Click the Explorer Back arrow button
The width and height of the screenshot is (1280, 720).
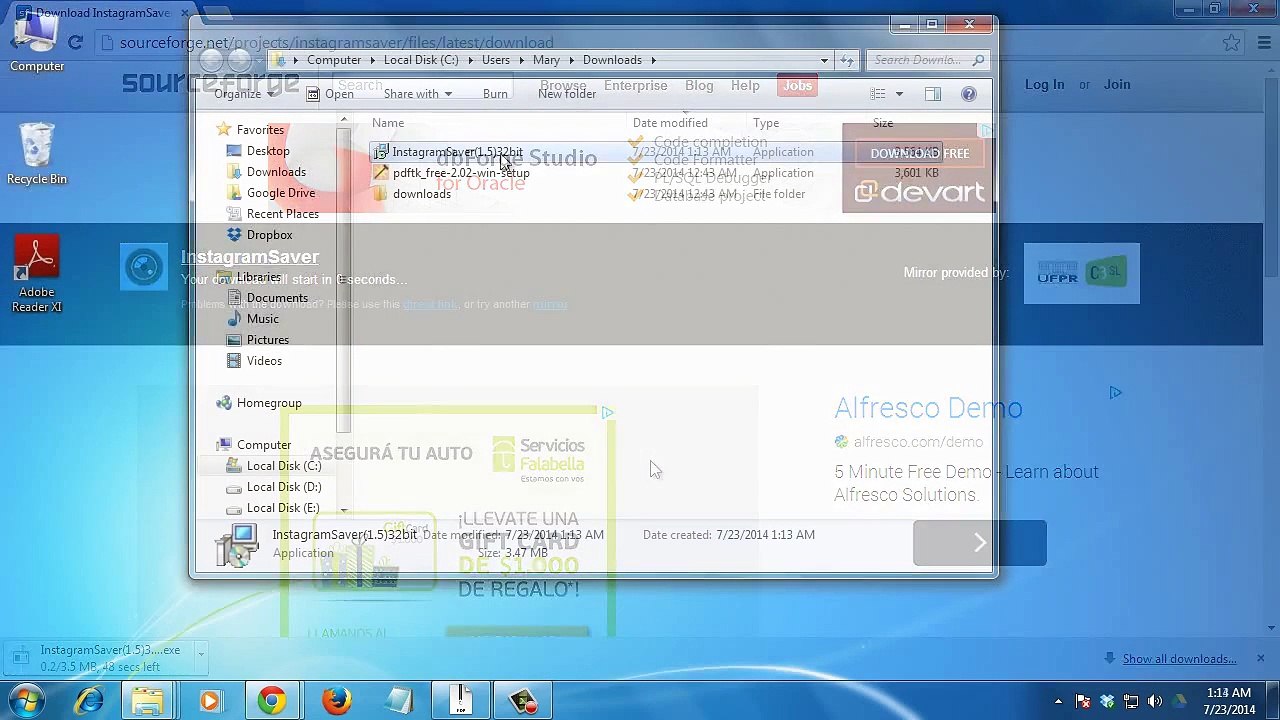pos(212,60)
